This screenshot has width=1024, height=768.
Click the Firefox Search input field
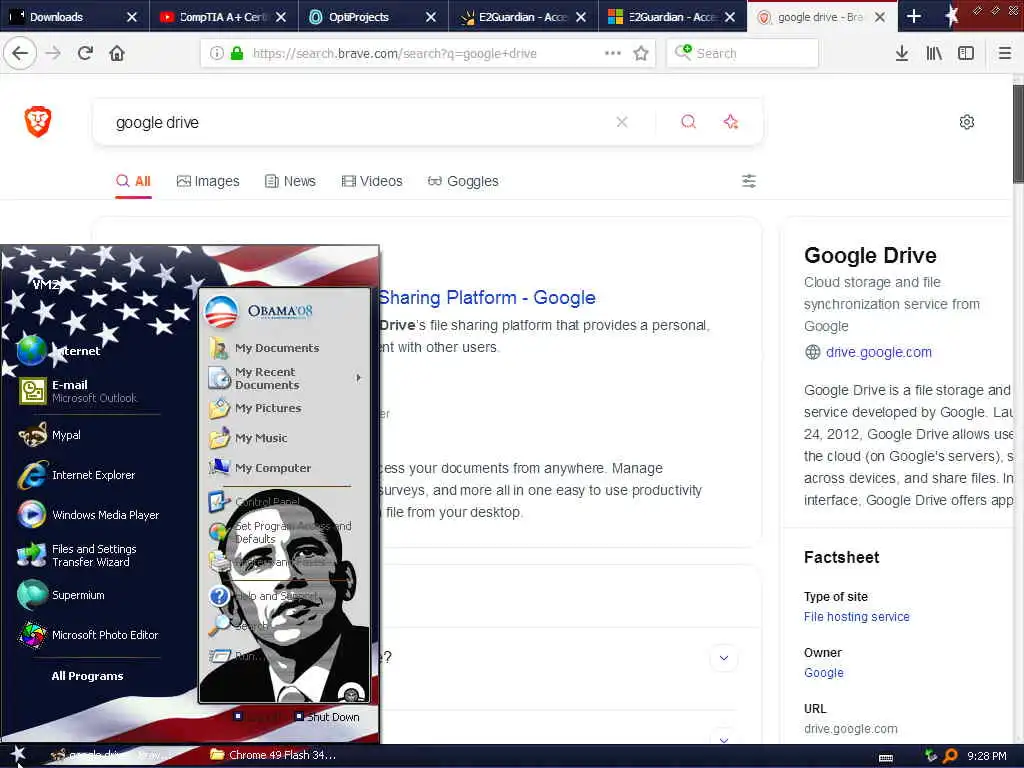(x=742, y=54)
